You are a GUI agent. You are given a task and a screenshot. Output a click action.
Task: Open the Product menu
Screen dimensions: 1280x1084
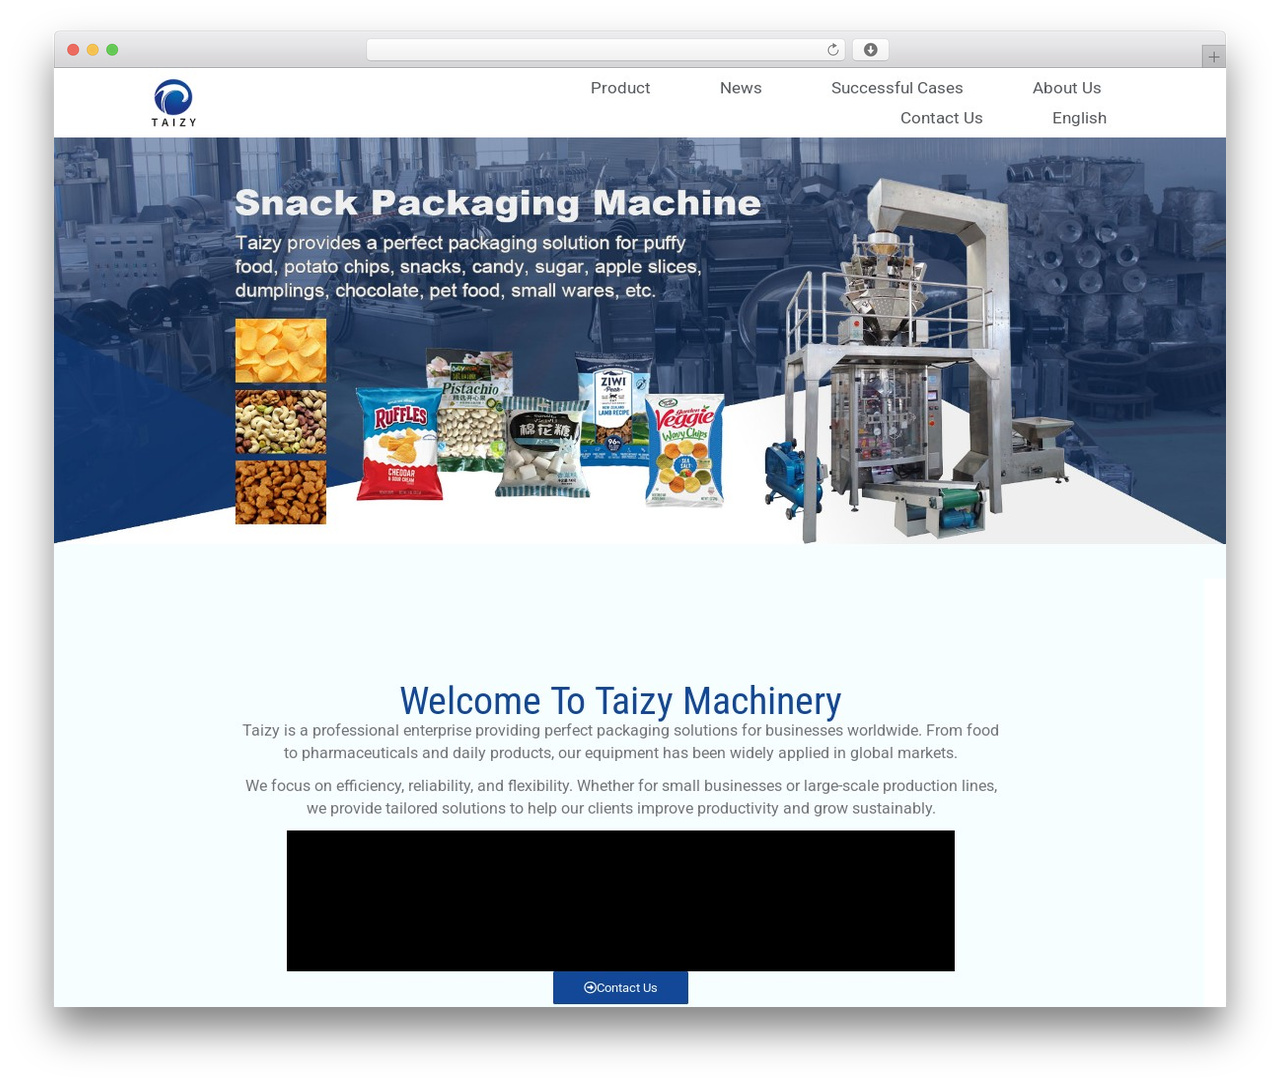tap(620, 88)
